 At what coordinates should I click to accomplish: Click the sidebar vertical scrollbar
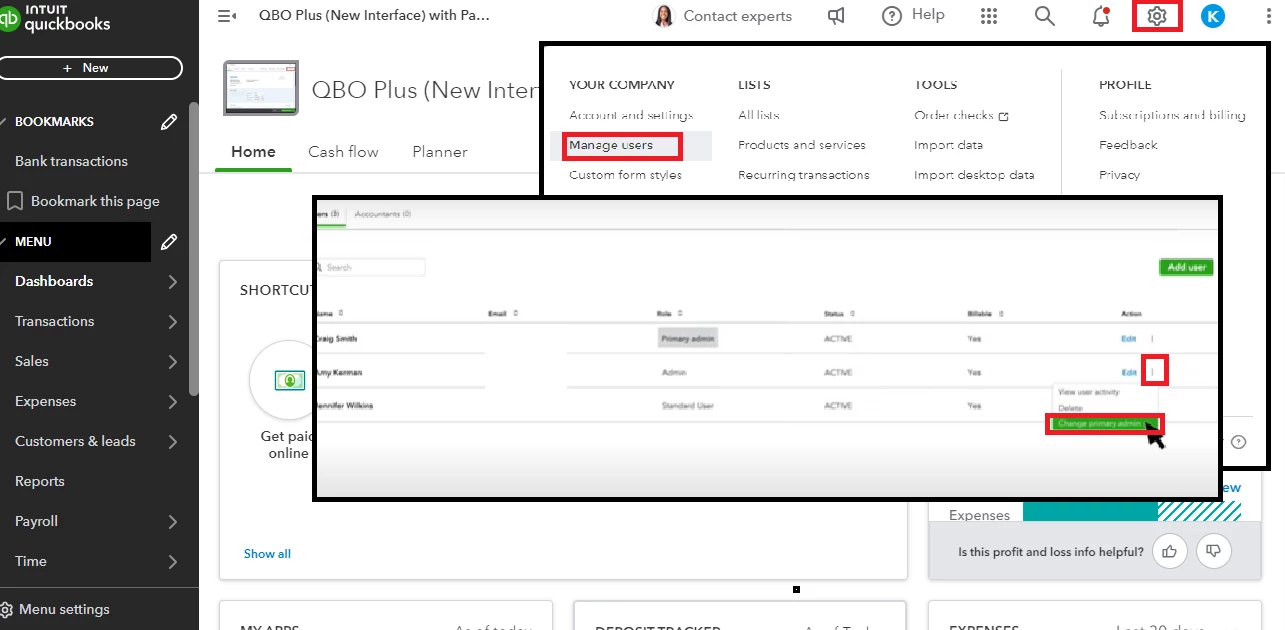pyautogui.click(x=193, y=250)
